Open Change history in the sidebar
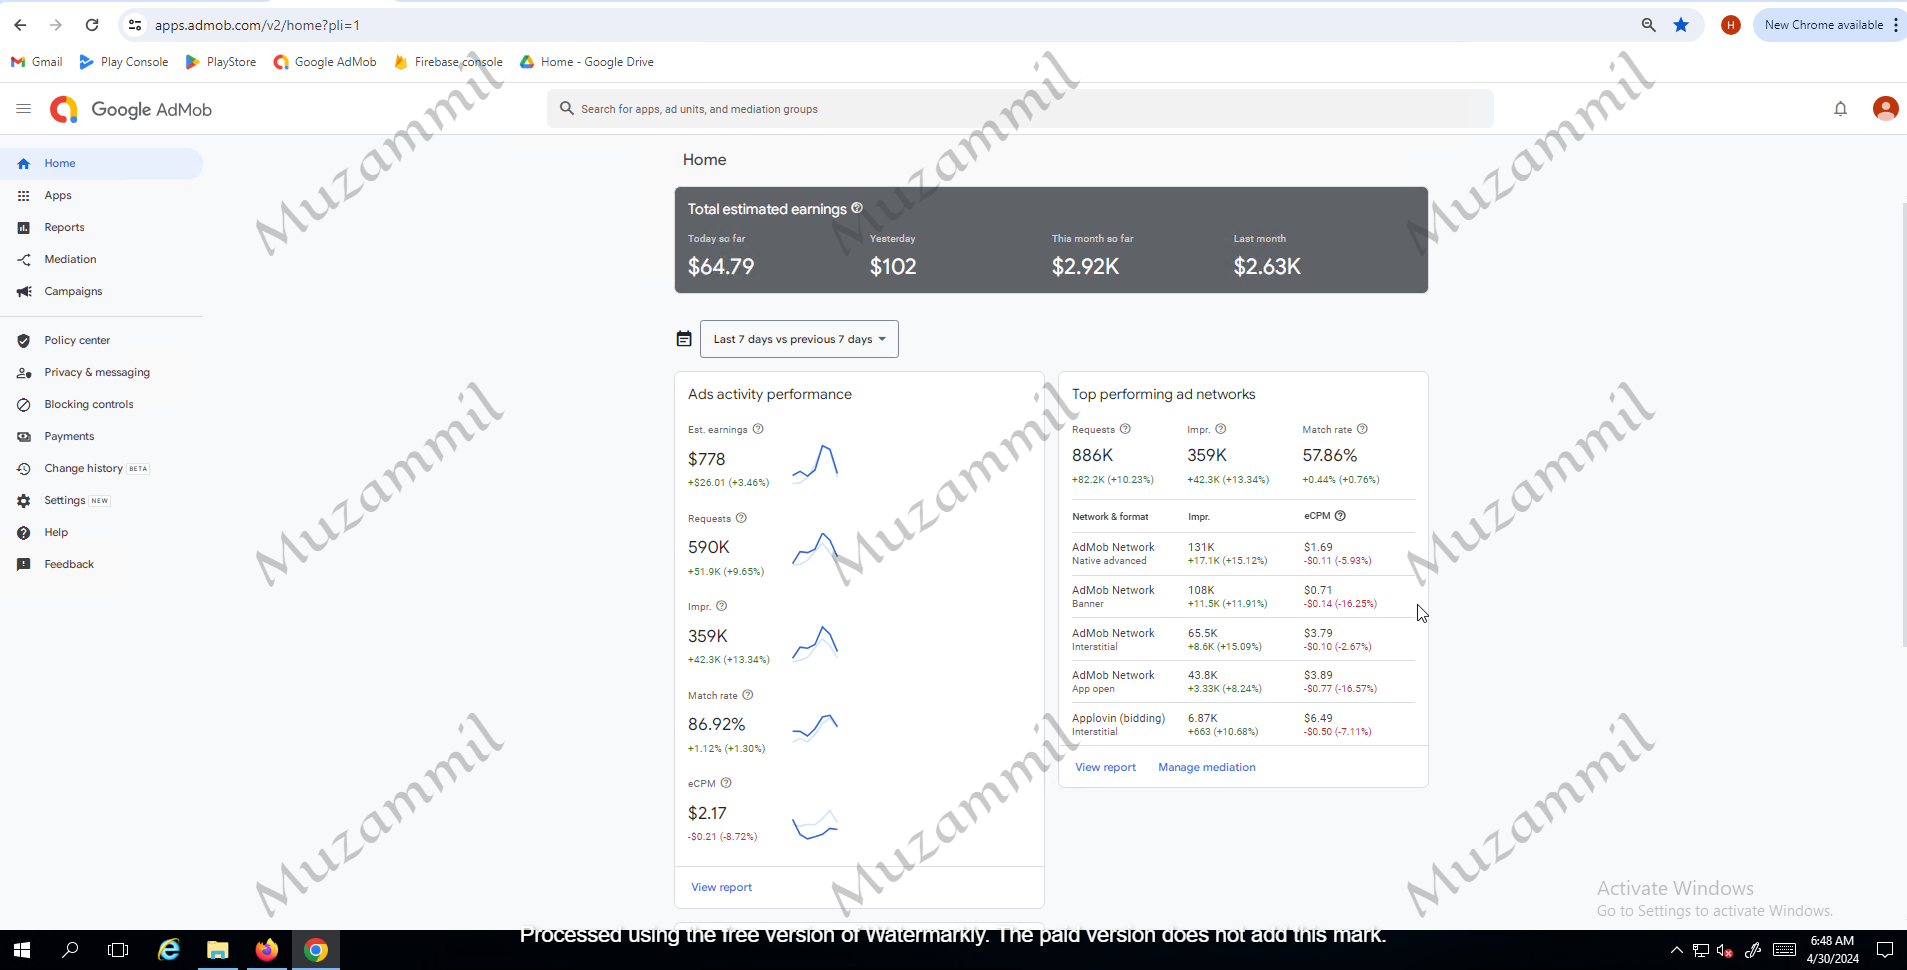This screenshot has height=970, width=1907. point(101,468)
